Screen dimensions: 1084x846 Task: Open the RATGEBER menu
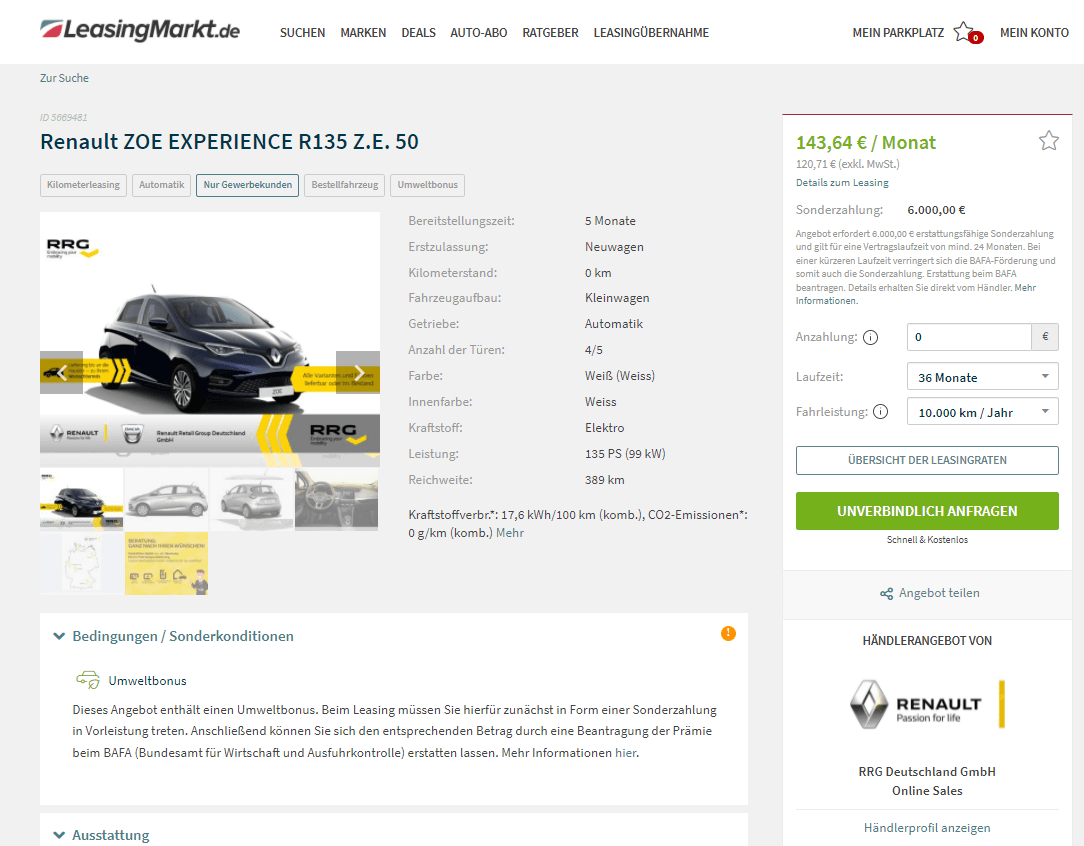[550, 32]
